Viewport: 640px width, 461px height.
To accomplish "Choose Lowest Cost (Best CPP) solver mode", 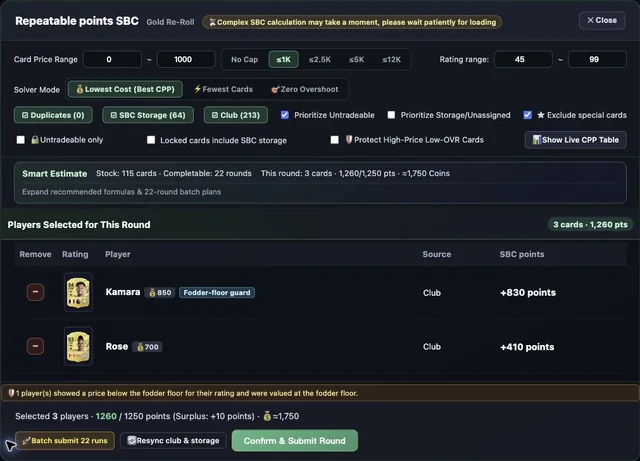I will click(x=125, y=89).
